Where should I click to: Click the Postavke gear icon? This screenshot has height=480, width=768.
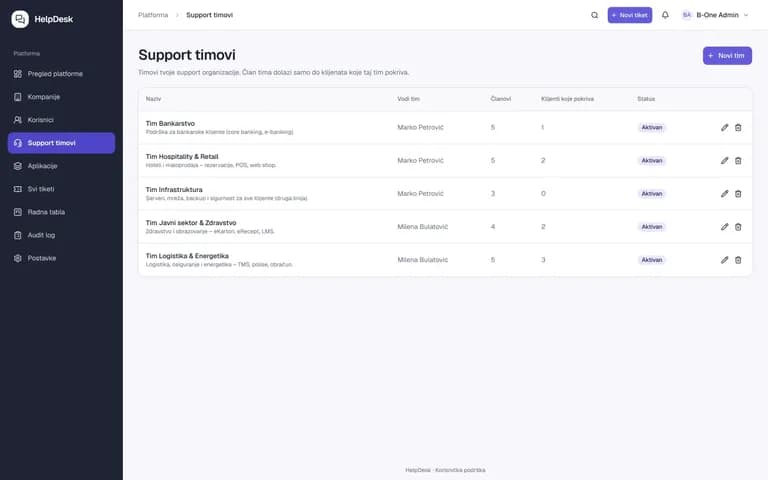[18, 258]
